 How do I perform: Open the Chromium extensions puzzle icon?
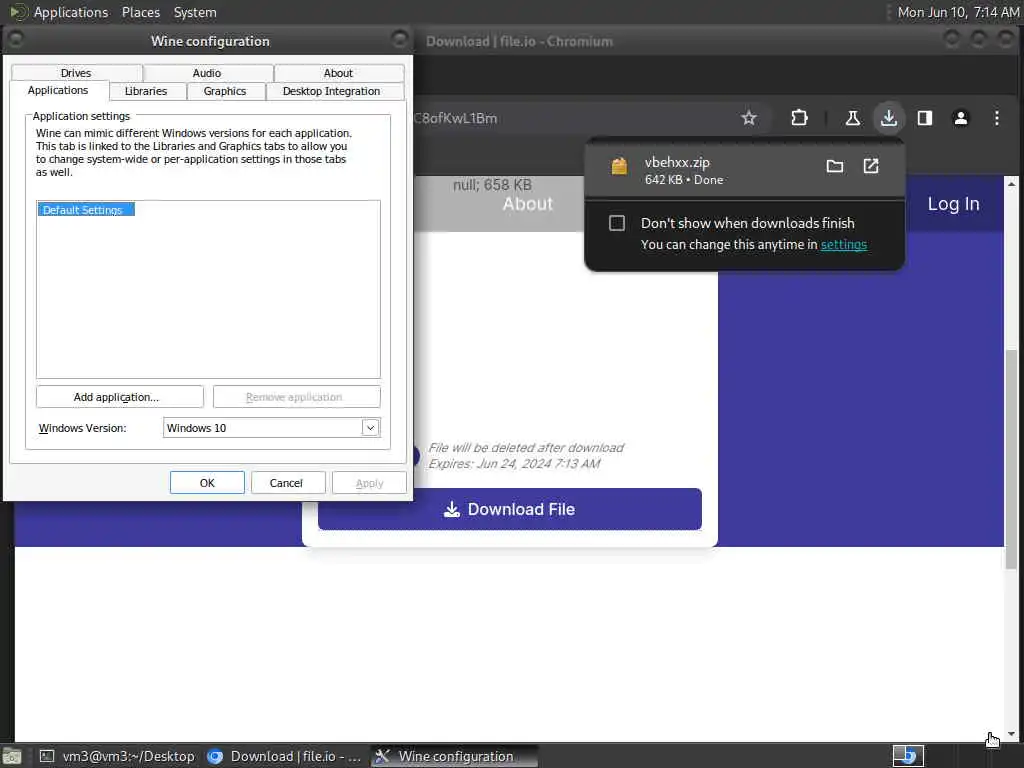799,118
